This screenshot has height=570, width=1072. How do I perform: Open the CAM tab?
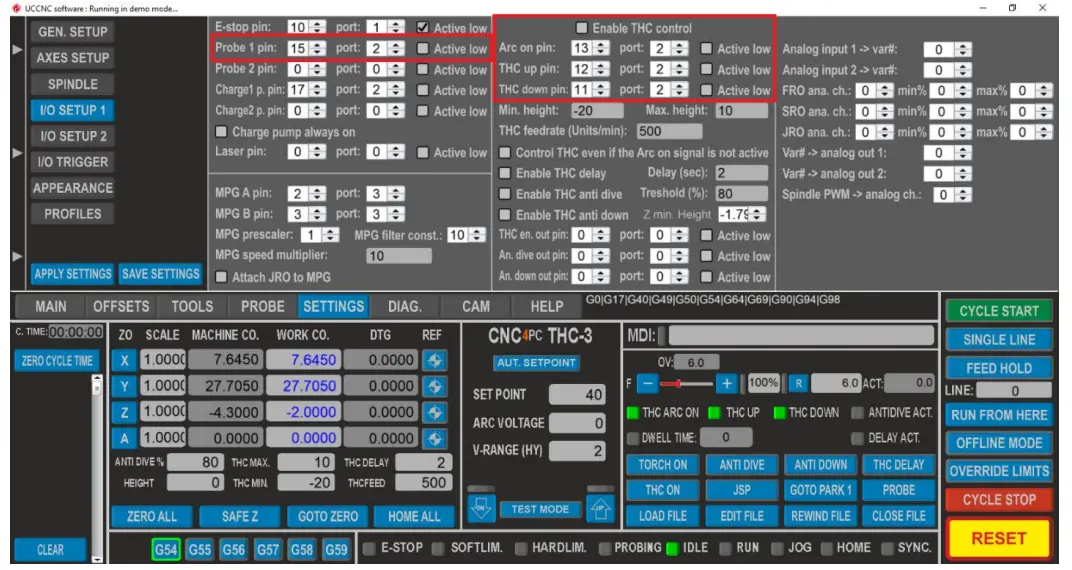[476, 306]
